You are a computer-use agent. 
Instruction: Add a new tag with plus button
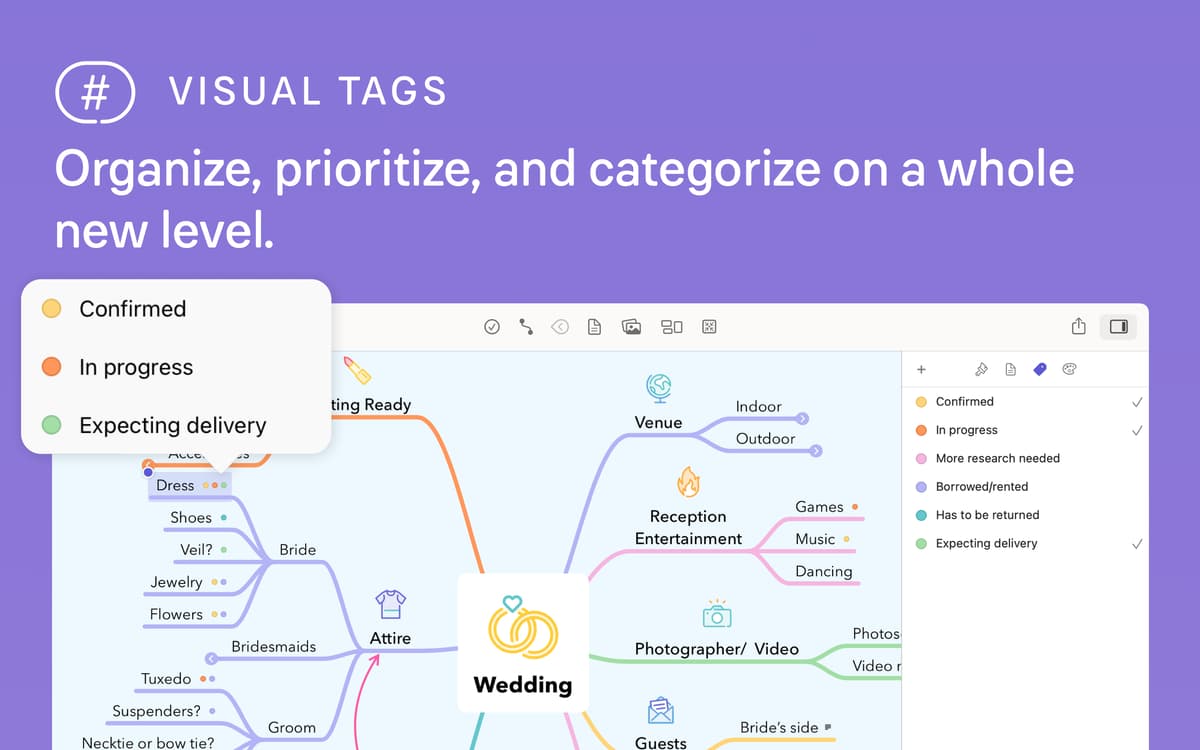tap(921, 369)
